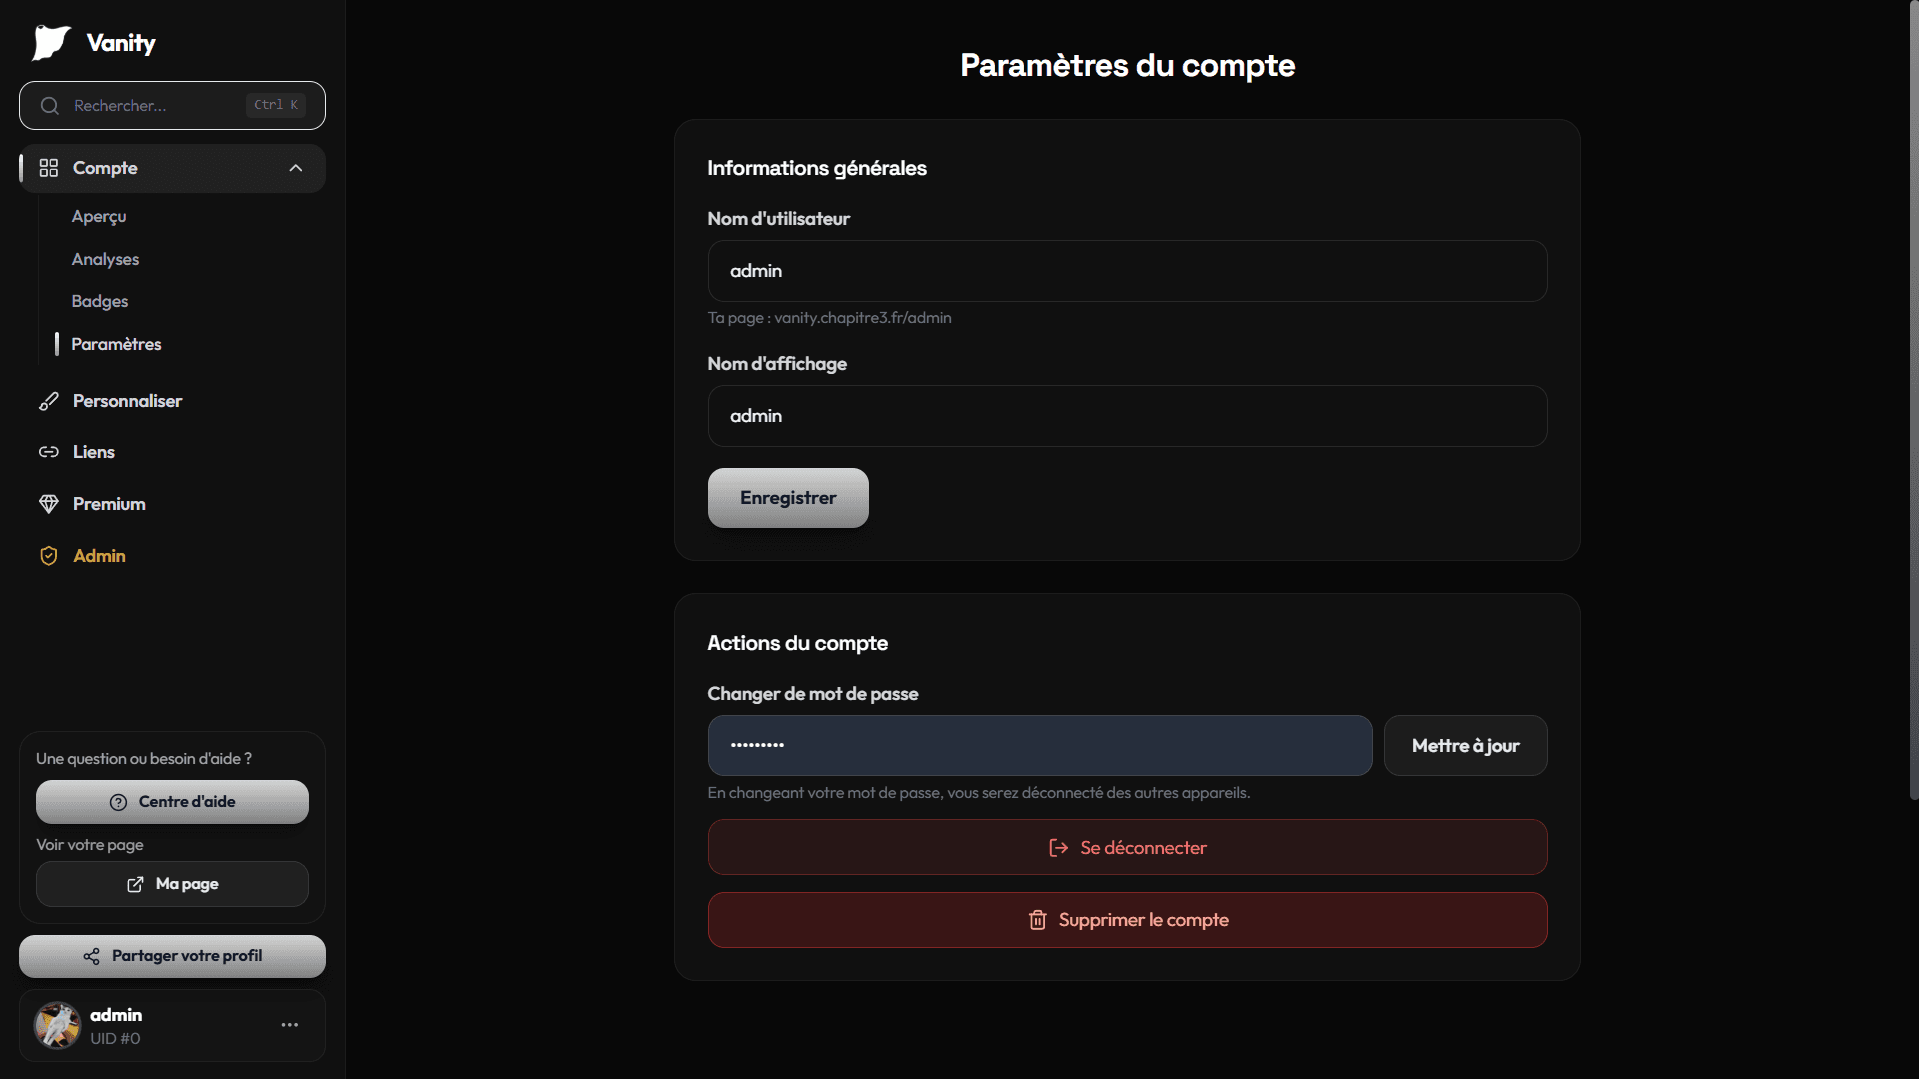
Task: Click the Enregistrer button
Action: point(788,498)
